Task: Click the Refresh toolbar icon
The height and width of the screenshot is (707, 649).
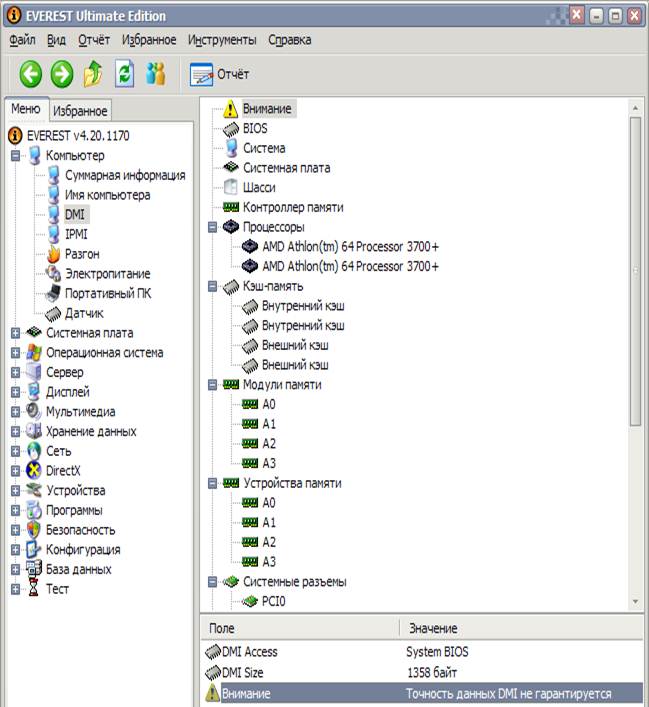Action: tap(124, 73)
